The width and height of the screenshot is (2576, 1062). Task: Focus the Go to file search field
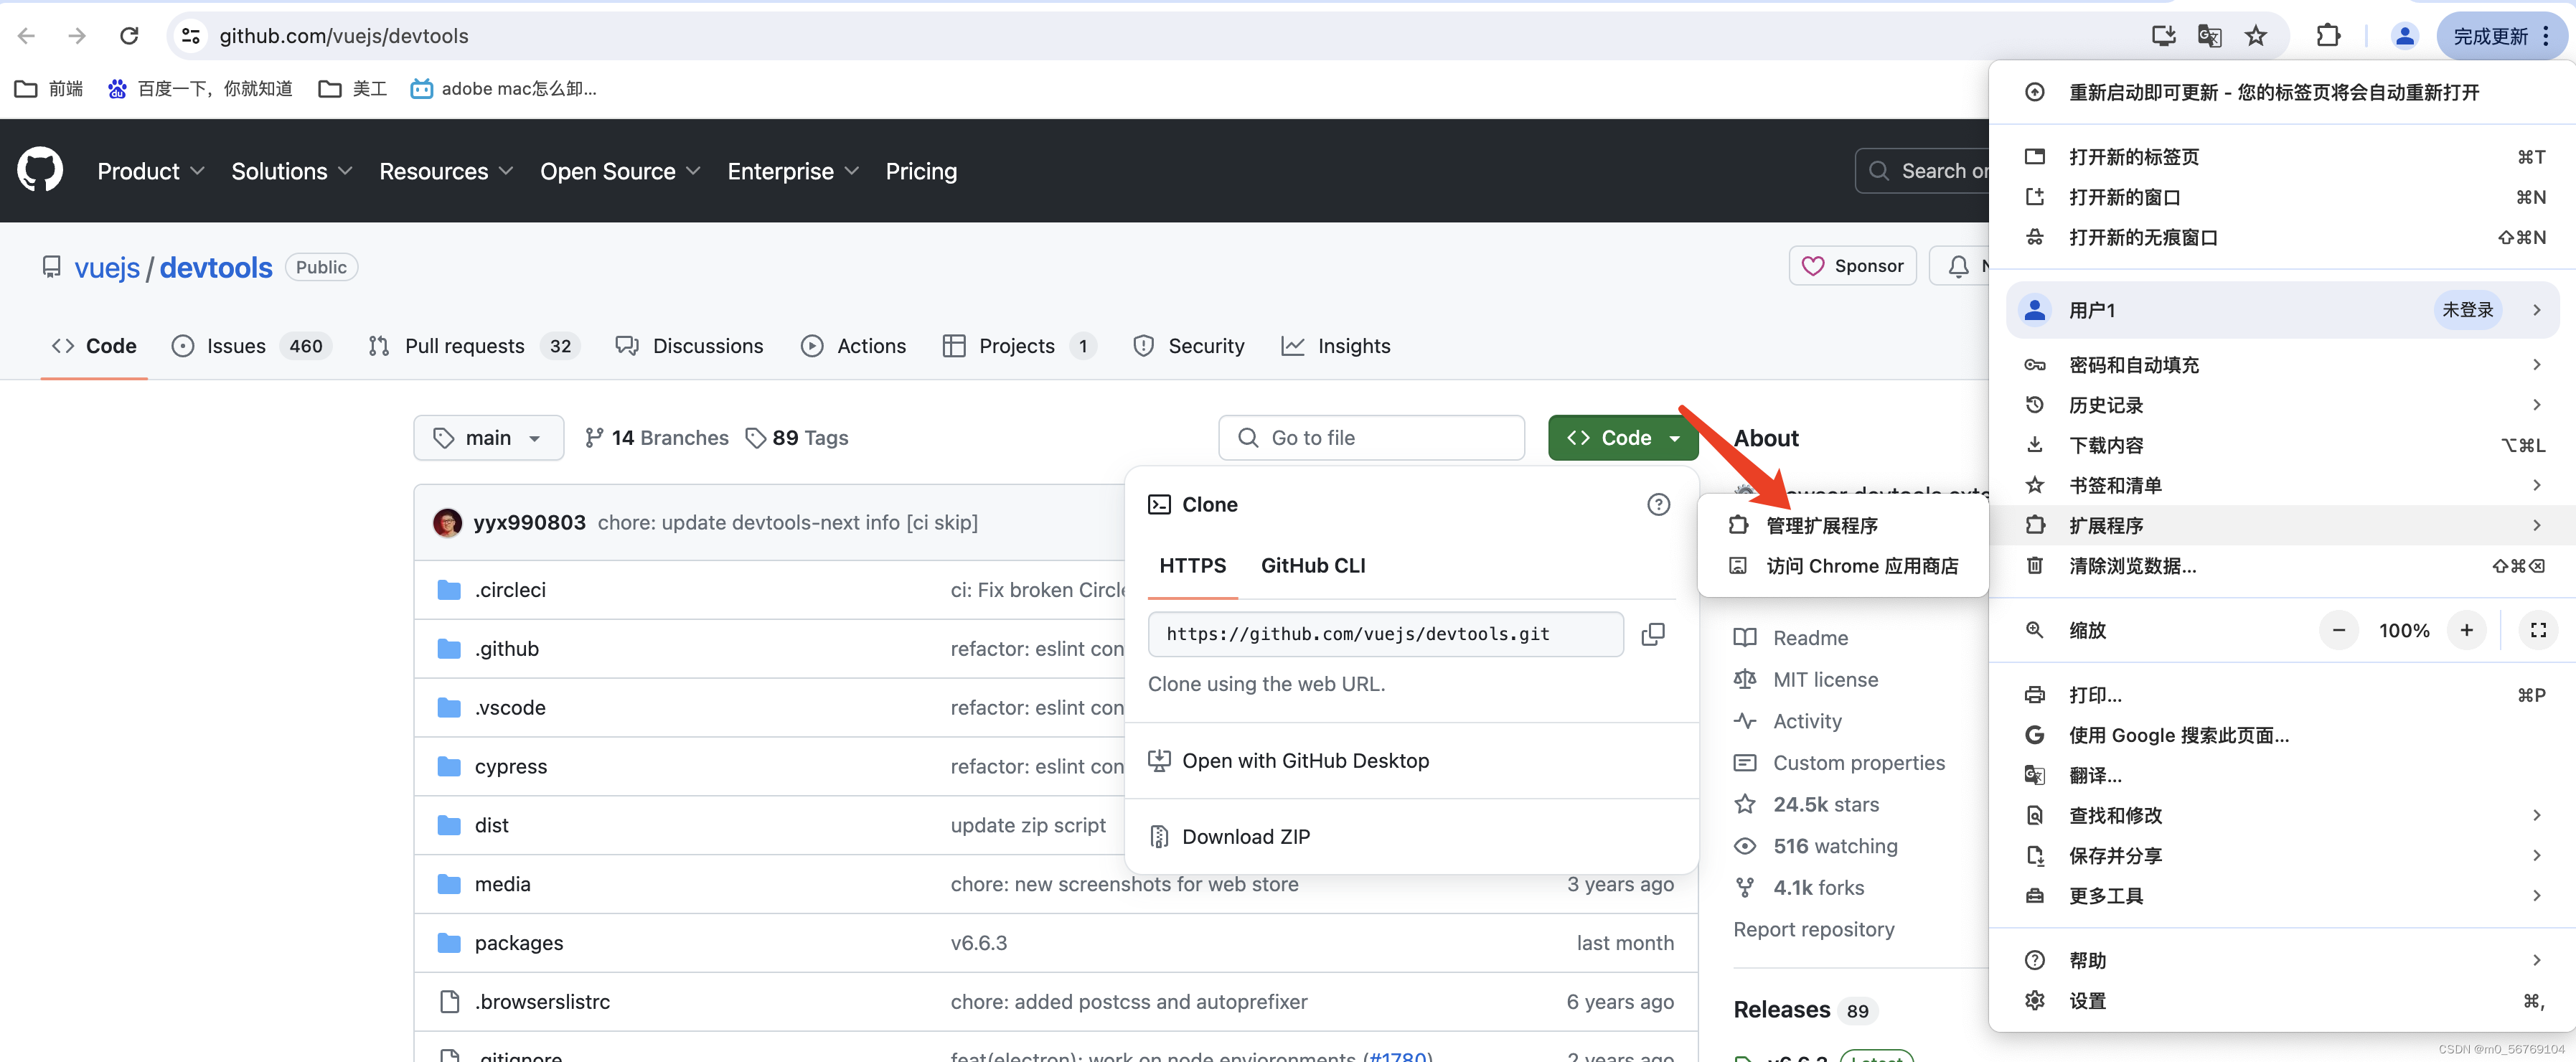[1371, 438]
